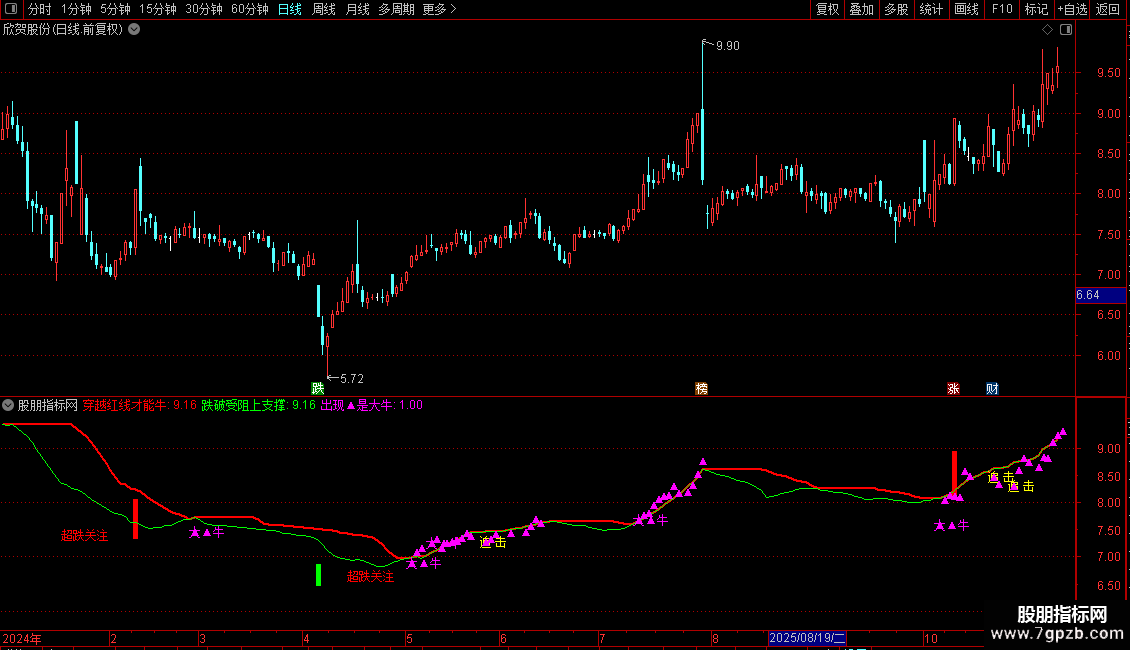Select the 5分钟 timeframe
This screenshot has width=1130, height=650.
point(115,9)
